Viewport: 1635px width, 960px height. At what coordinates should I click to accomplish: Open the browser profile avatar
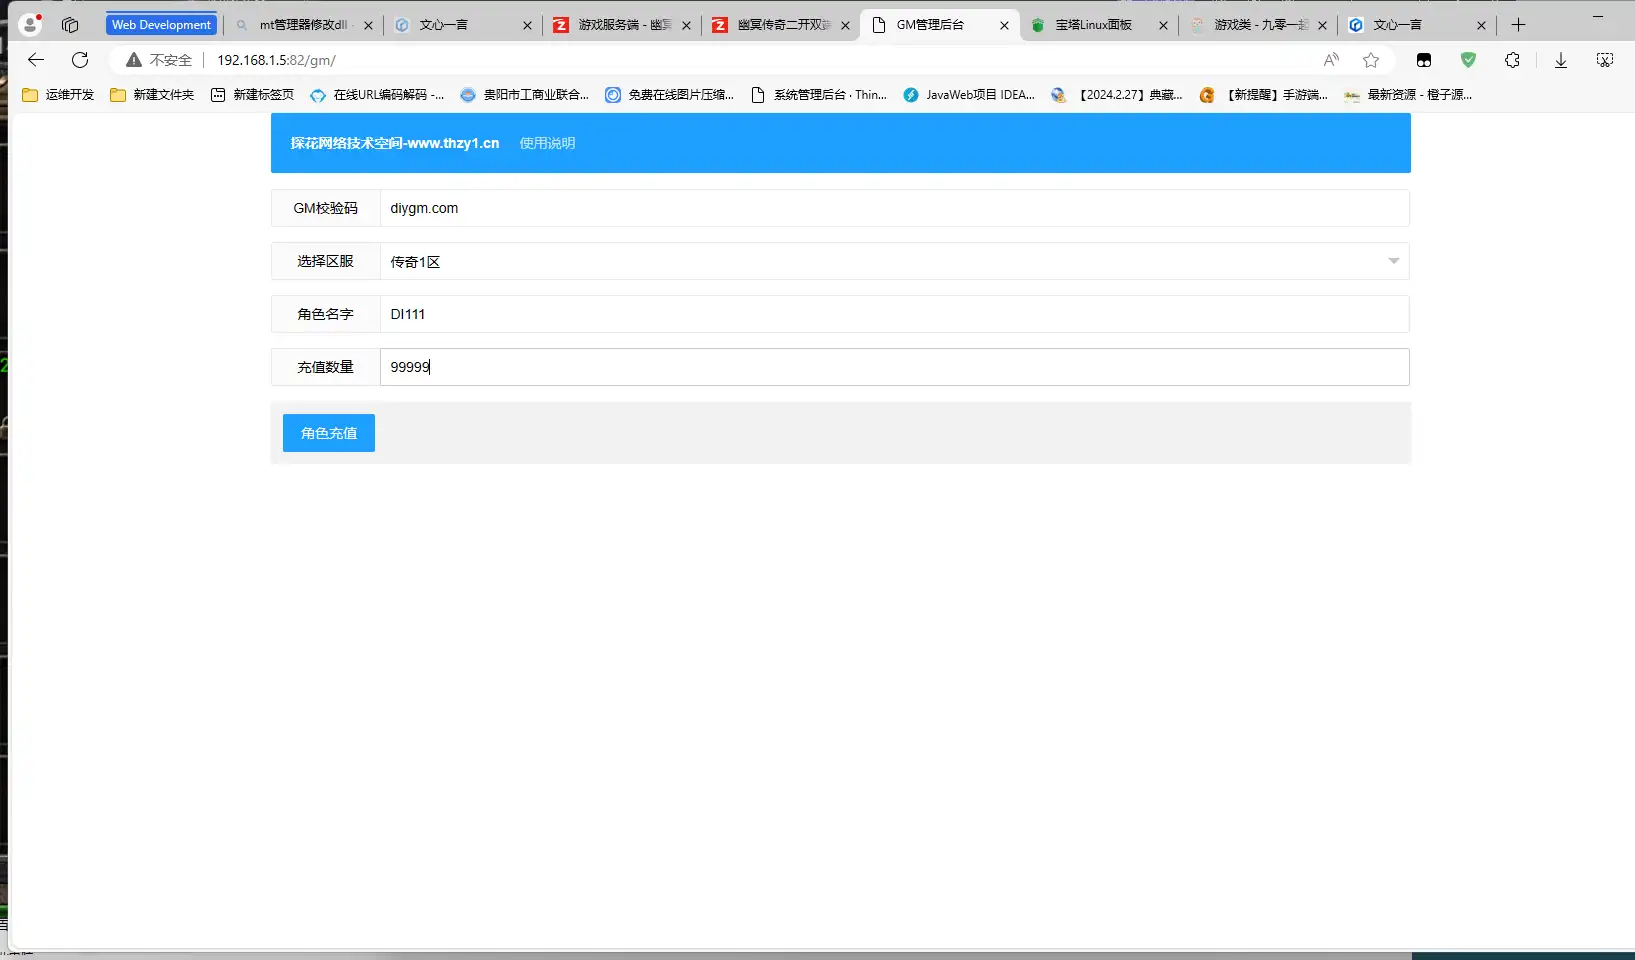pyautogui.click(x=31, y=24)
